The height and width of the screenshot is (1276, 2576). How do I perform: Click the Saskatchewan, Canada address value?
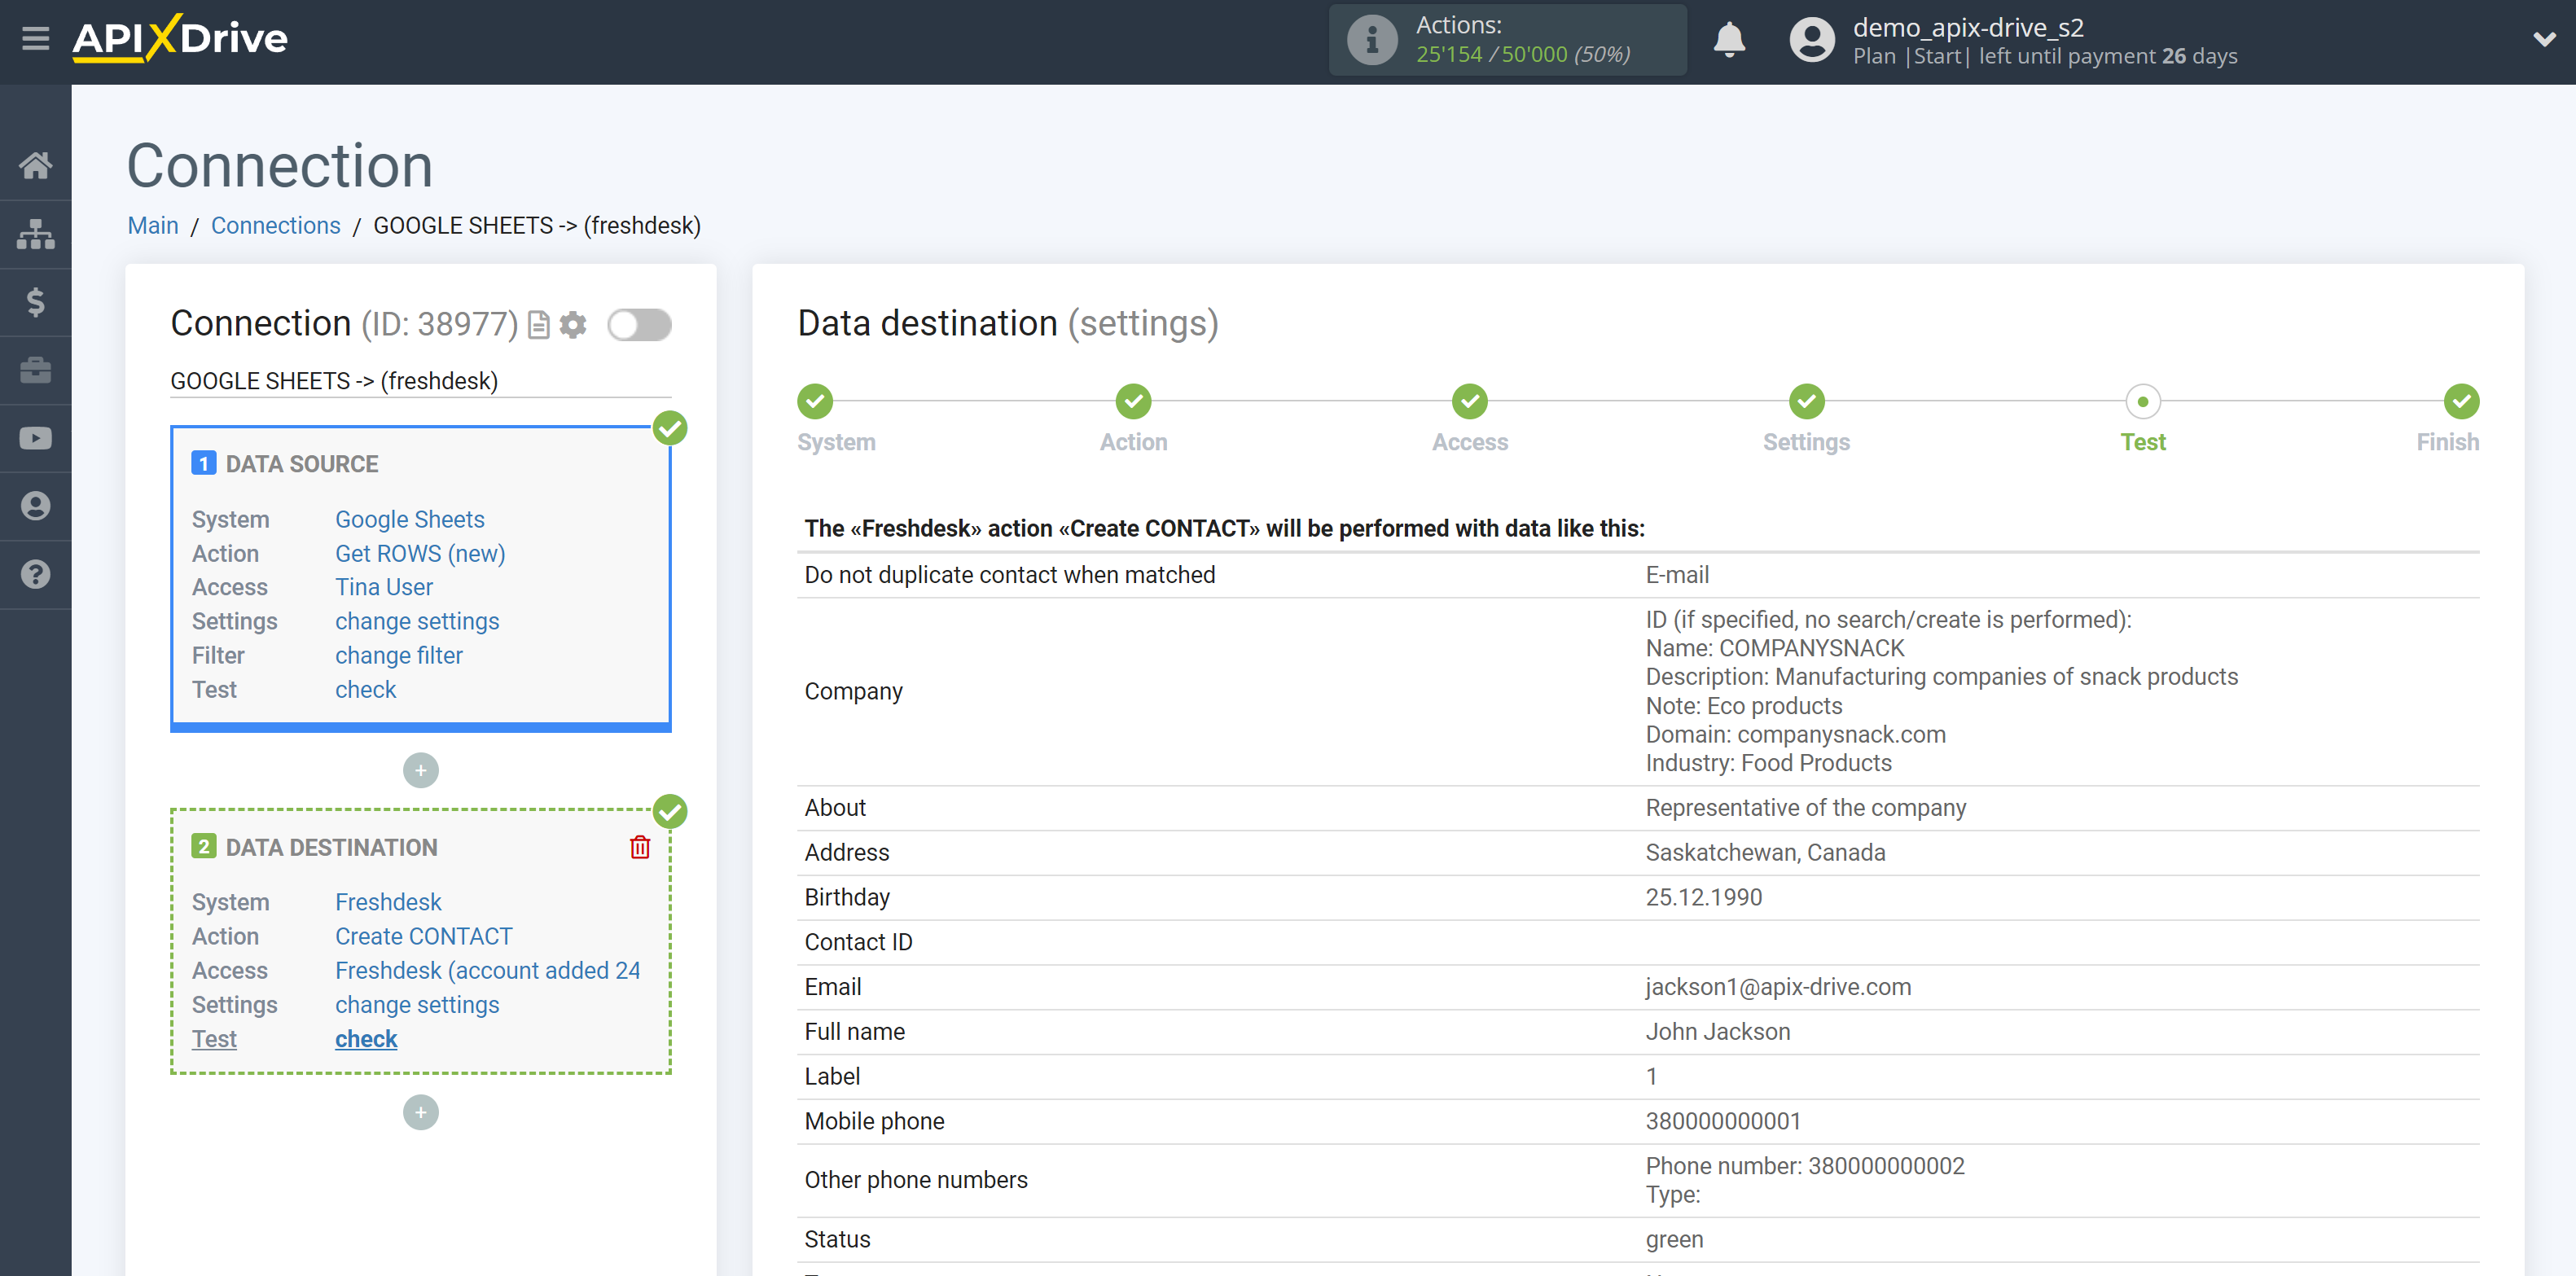[1765, 853]
